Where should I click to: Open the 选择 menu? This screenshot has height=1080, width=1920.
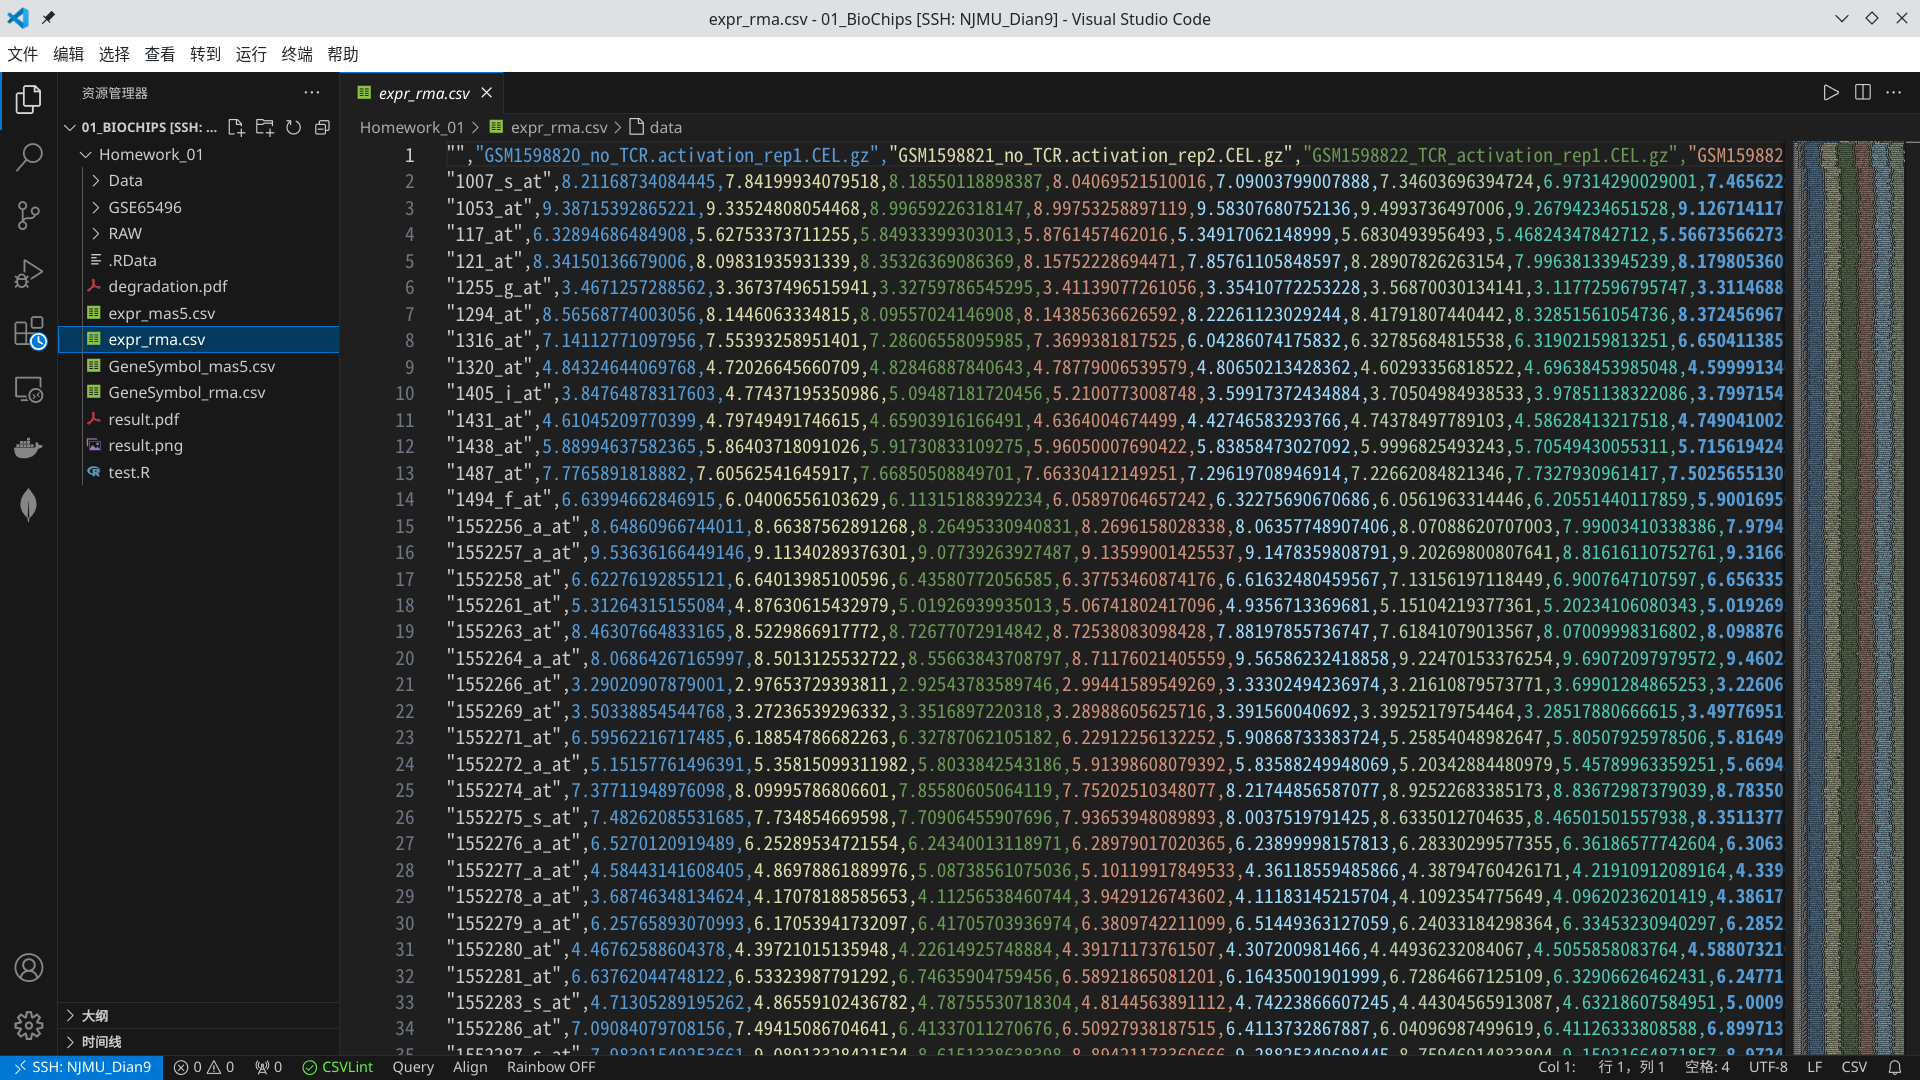point(114,54)
